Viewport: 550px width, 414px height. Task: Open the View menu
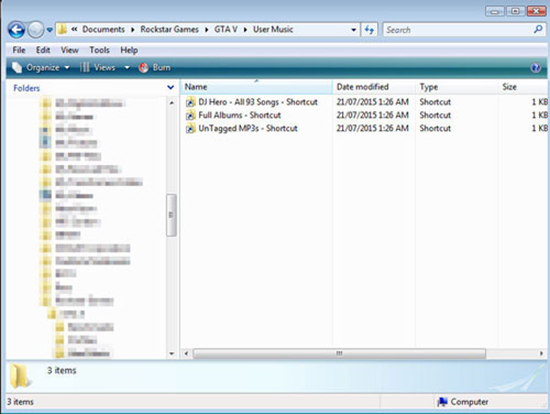(69, 50)
